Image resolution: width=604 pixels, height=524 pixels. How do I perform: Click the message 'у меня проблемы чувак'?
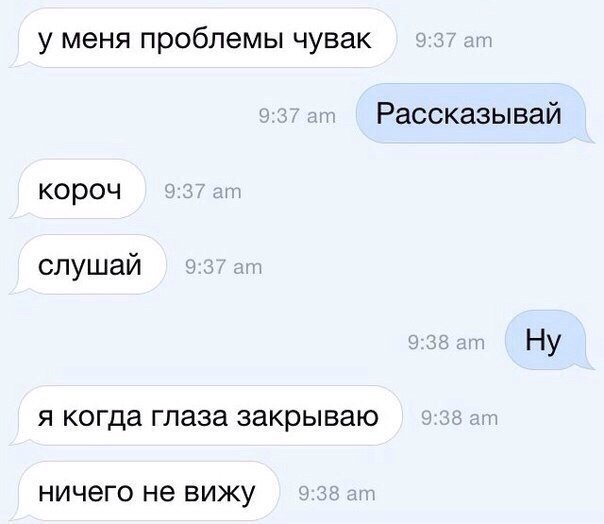[203, 38]
